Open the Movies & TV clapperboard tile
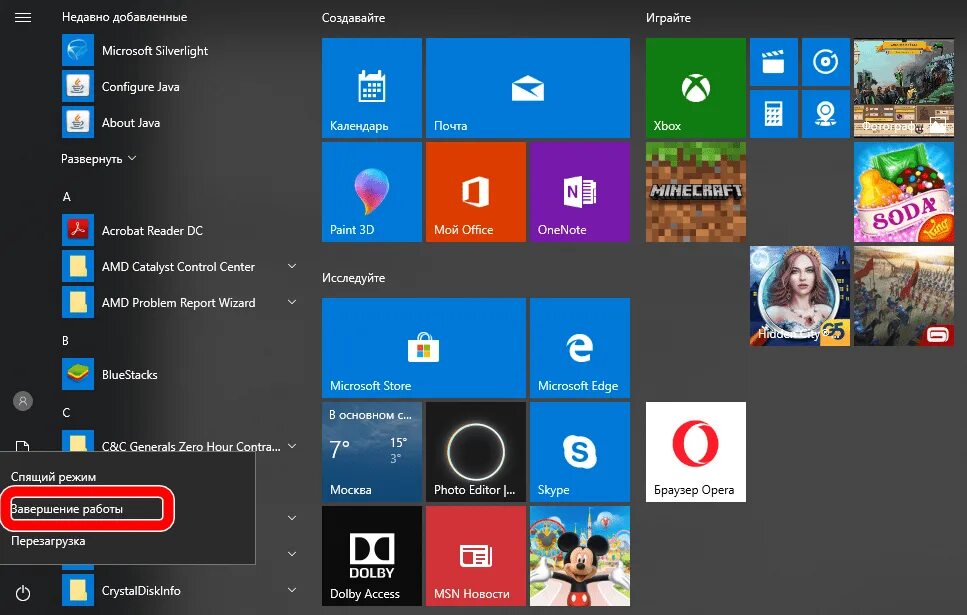The height and width of the screenshot is (615, 967). click(773, 62)
